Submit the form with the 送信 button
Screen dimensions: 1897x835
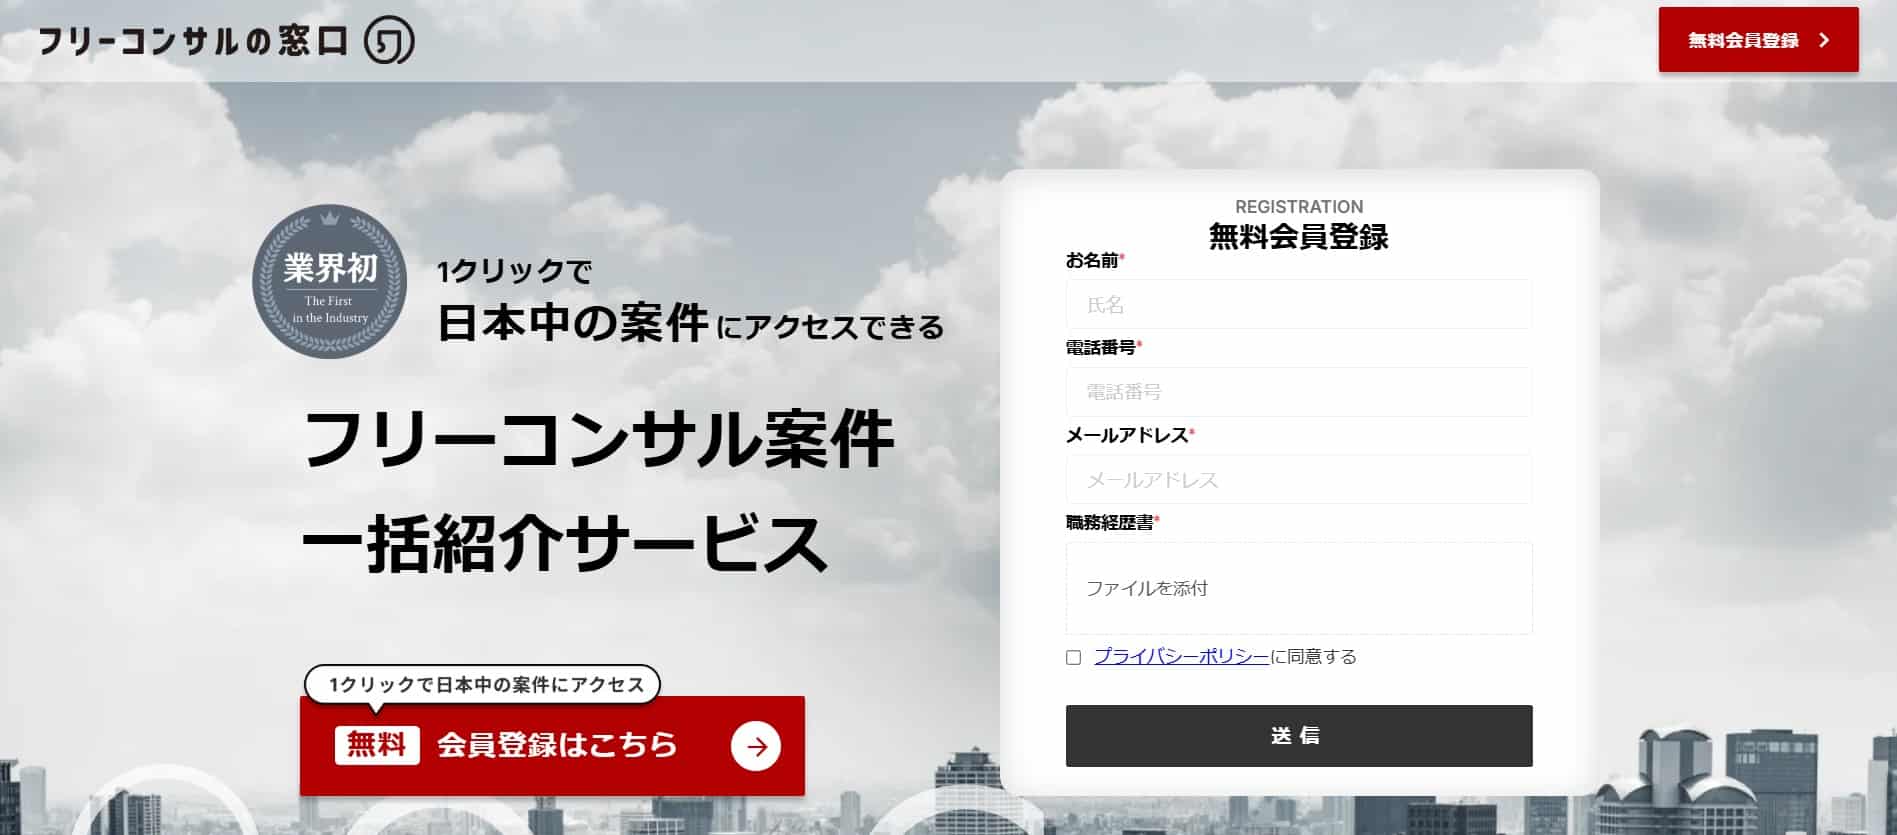(x=1298, y=736)
